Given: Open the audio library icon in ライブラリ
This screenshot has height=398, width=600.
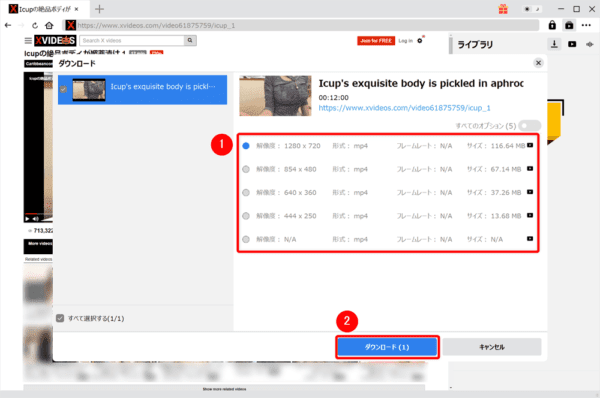Looking at the screenshot, I should [x=589, y=44].
